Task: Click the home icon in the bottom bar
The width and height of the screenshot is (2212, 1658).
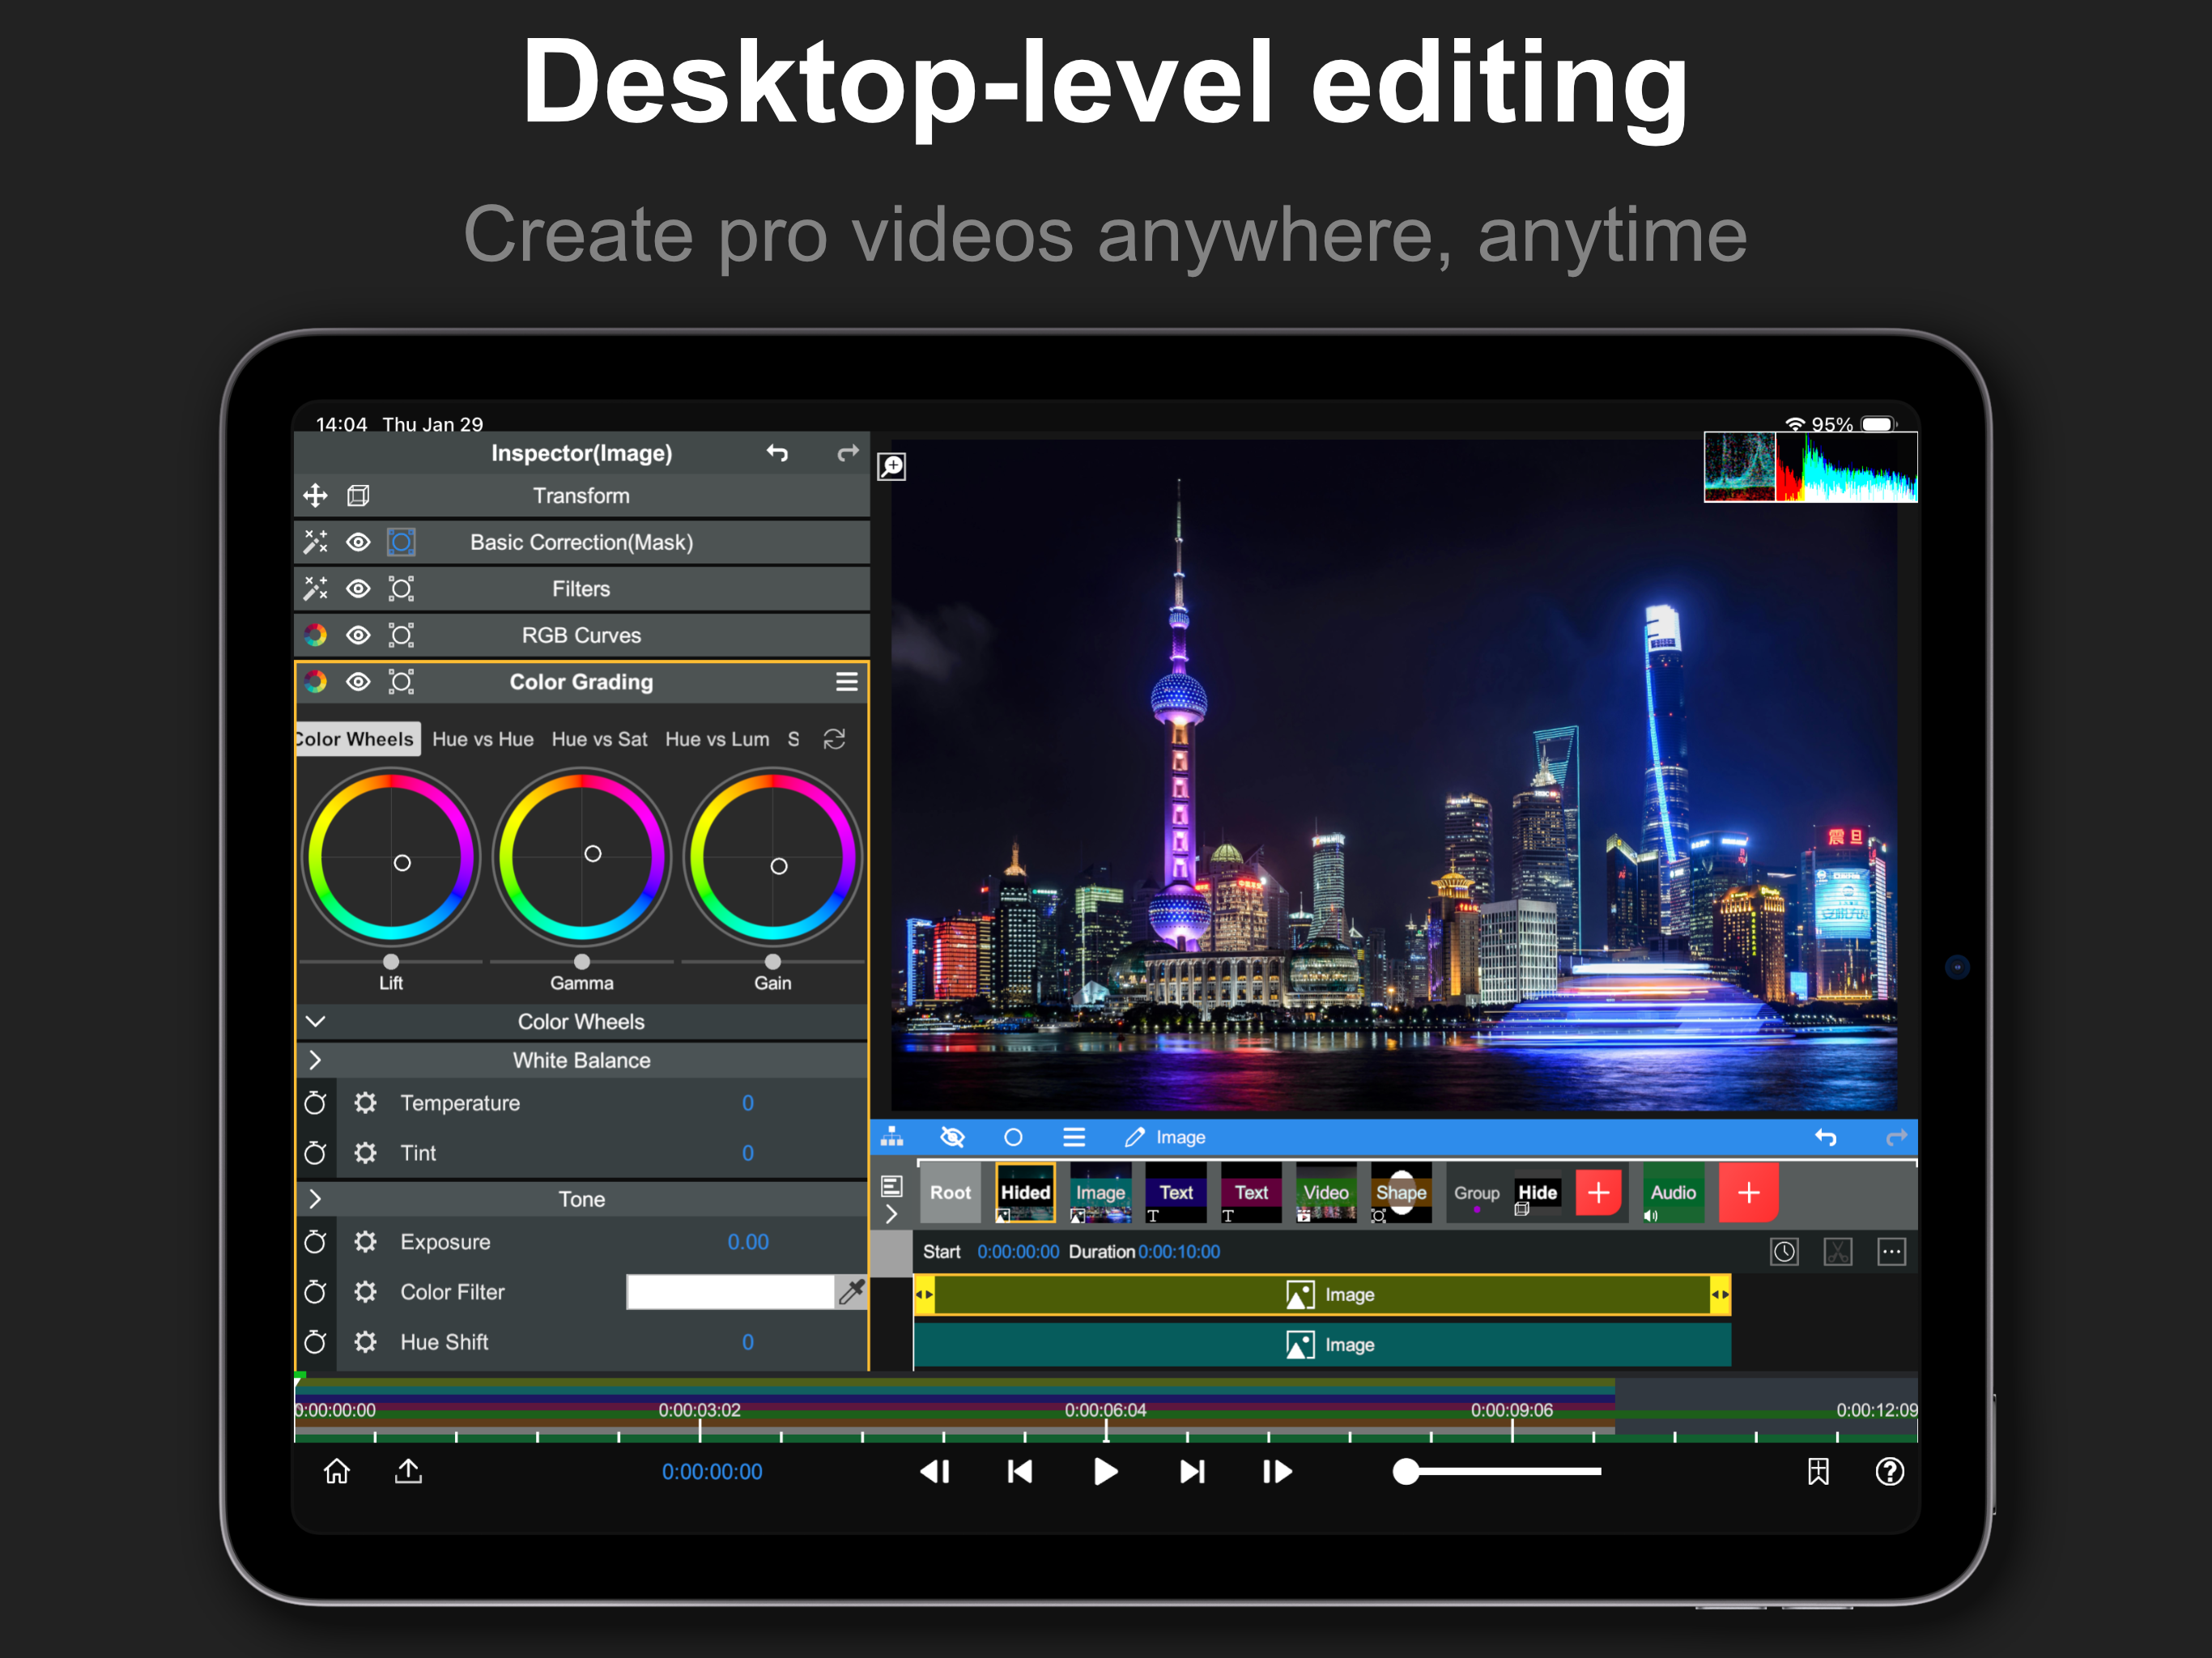Action: point(337,1471)
